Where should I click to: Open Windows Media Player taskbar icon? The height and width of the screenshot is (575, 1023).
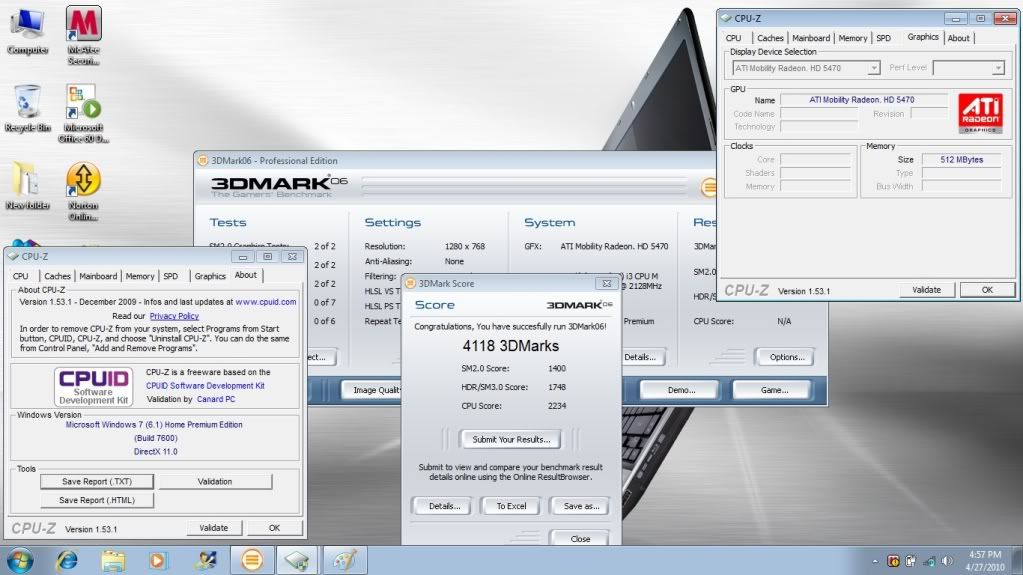157,560
